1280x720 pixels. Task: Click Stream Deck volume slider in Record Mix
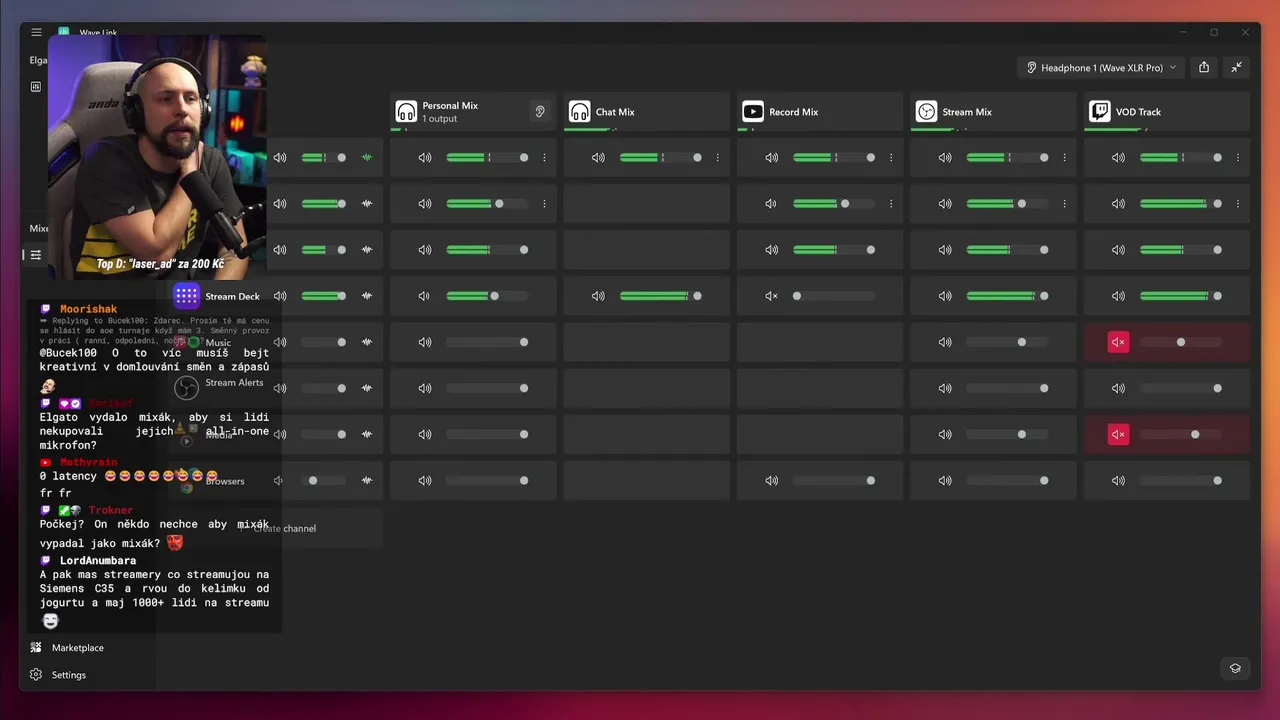[835, 296]
